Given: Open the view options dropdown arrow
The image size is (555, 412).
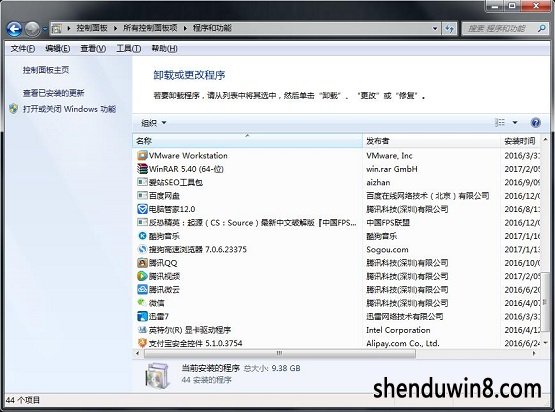Looking at the screenshot, I should click(515, 123).
